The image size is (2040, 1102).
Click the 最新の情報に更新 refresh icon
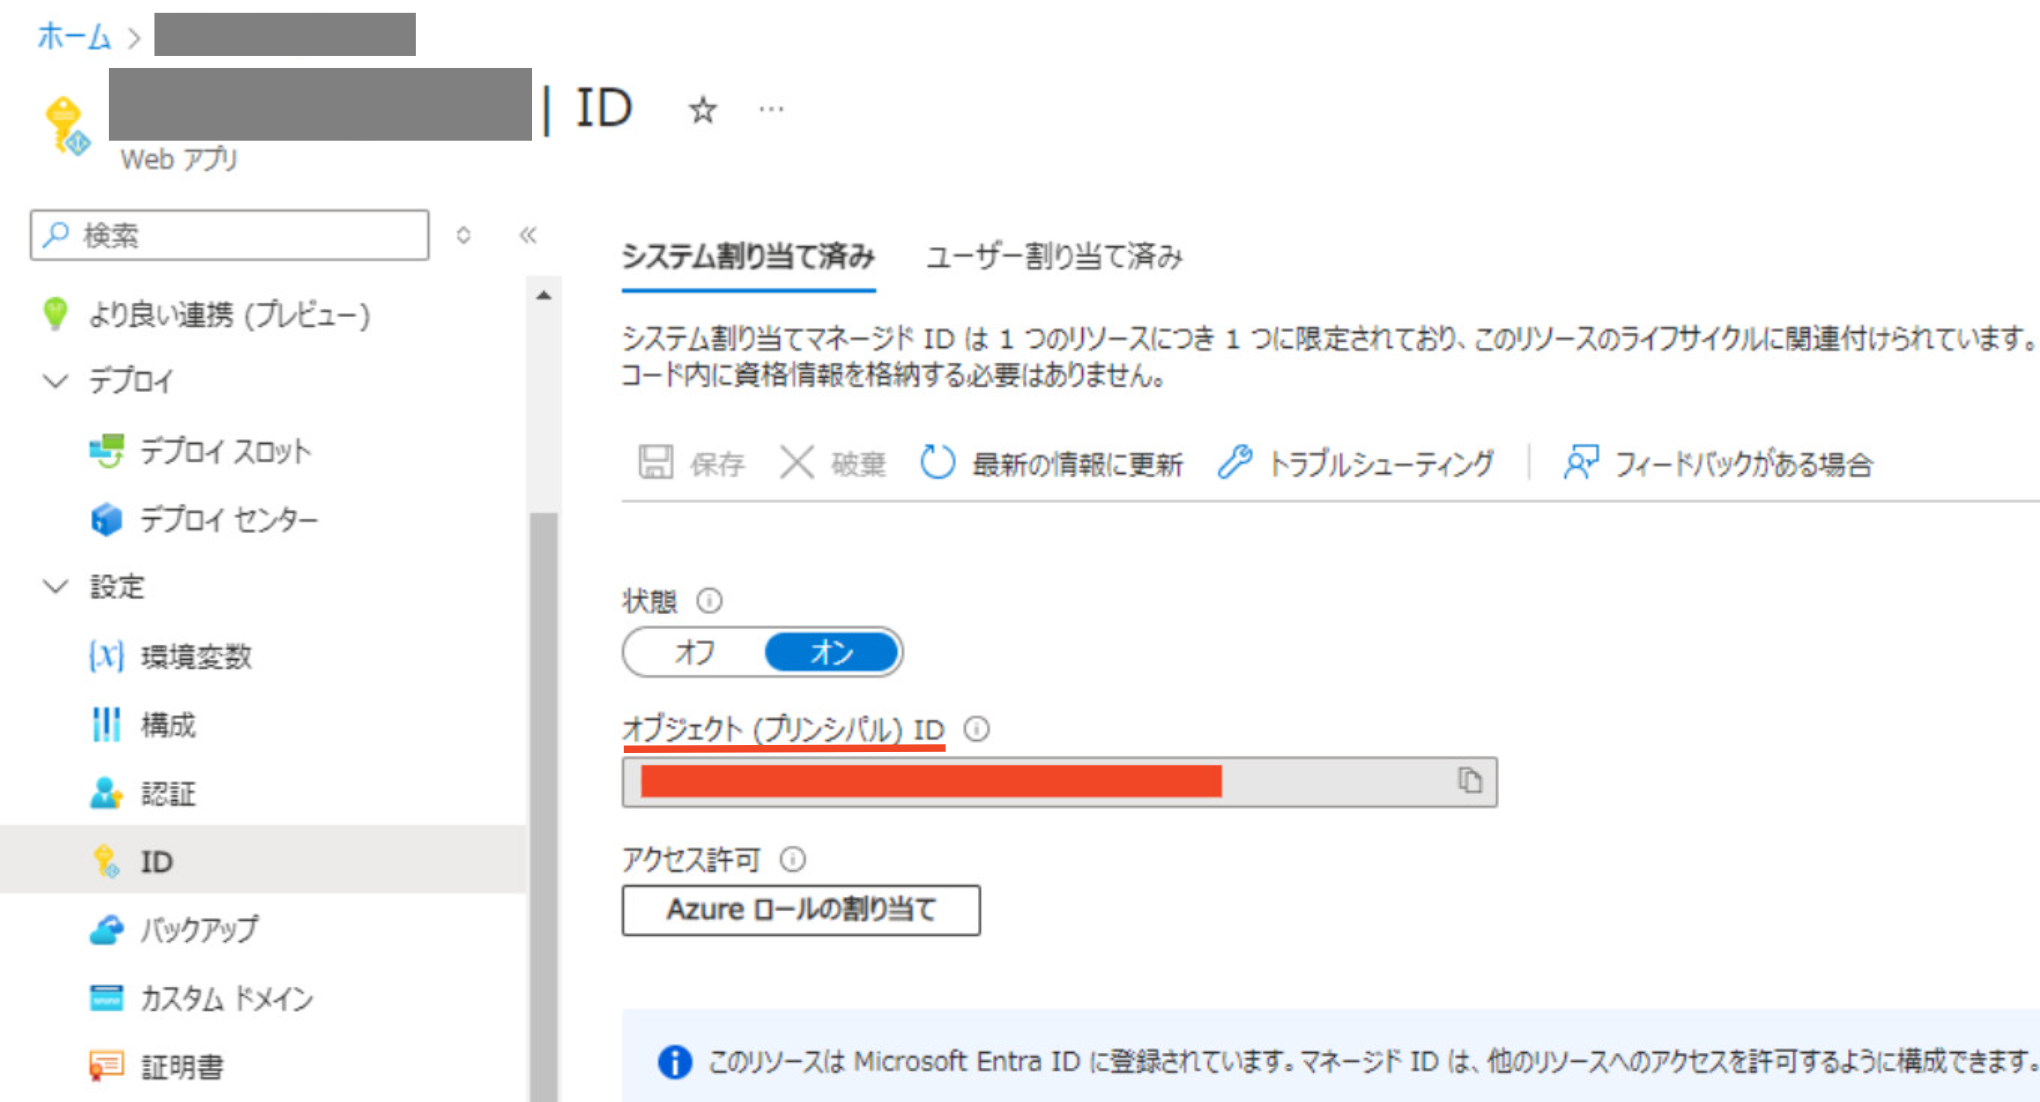pyautogui.click(x=937, y=463)
